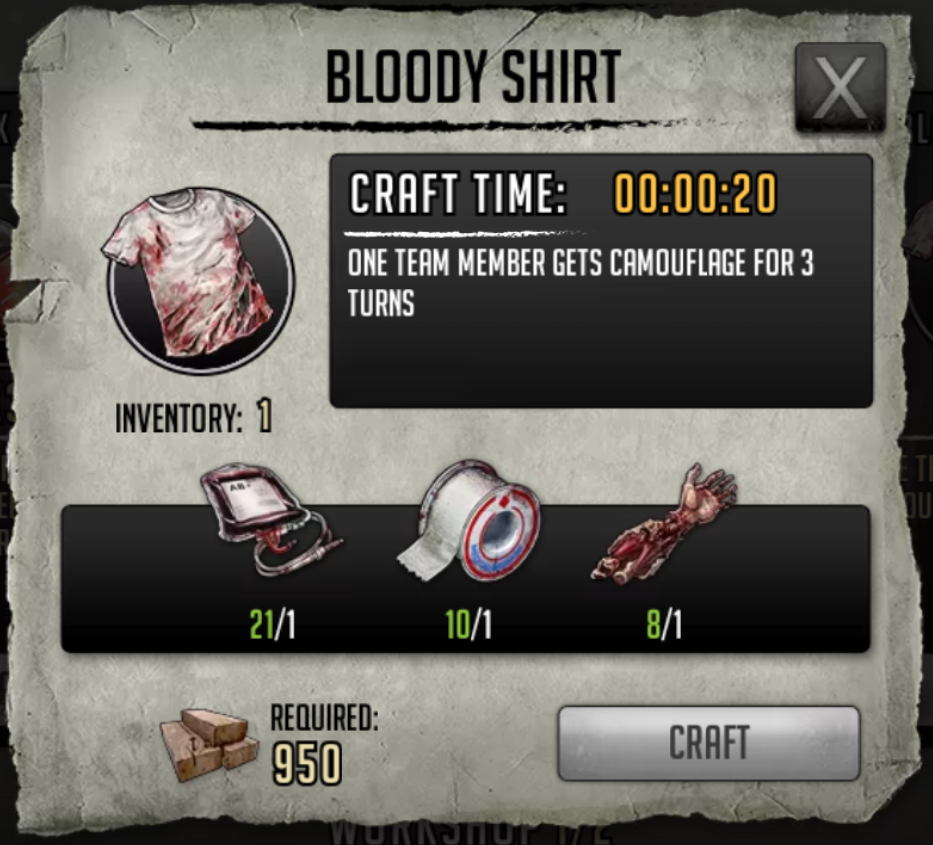Image resolution: width=933 pixels, height=845 pixels.
Task: Click the Workshop text behind the dialog
Action: tap(470, 831)
